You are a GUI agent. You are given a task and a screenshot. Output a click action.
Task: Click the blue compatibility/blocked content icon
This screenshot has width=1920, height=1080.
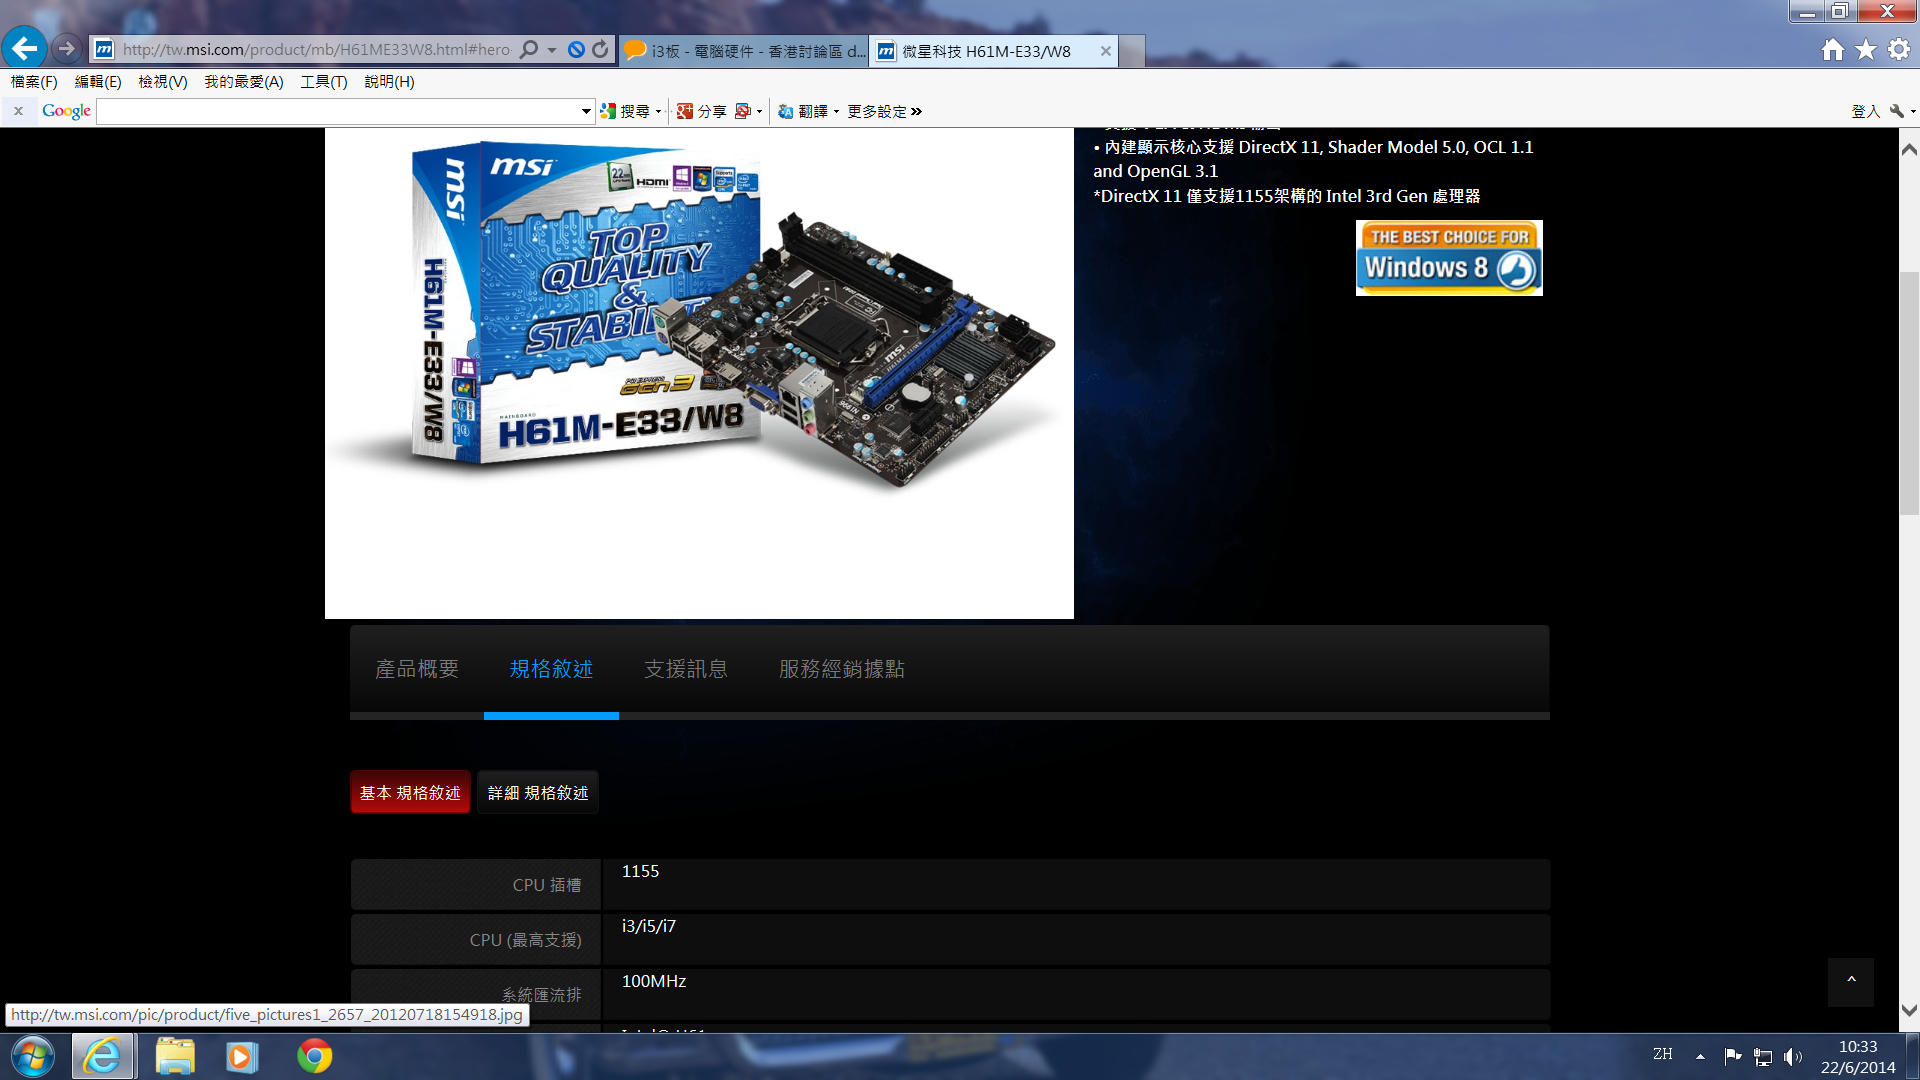pos(576,49)
